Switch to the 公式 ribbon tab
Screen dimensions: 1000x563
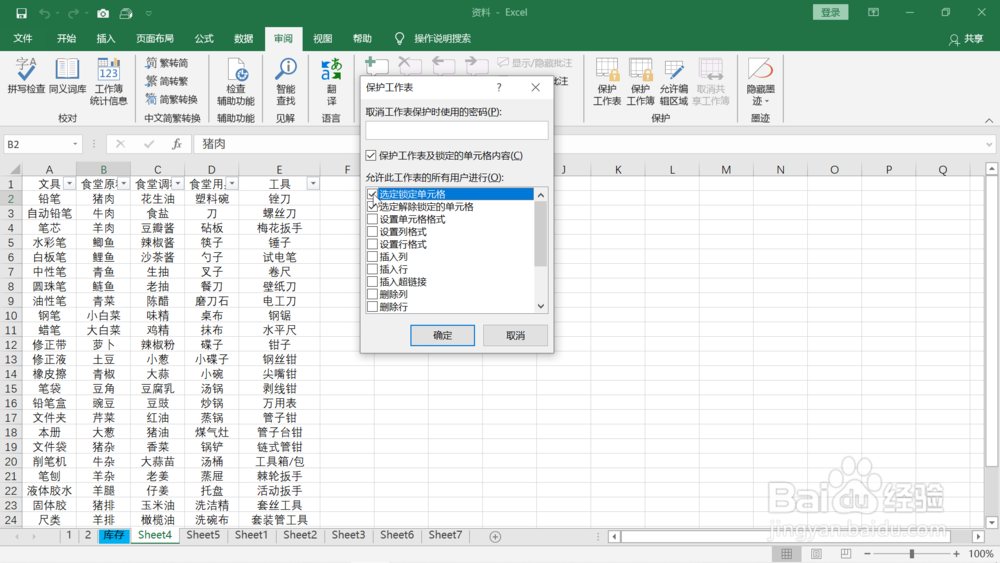(204, 39)
